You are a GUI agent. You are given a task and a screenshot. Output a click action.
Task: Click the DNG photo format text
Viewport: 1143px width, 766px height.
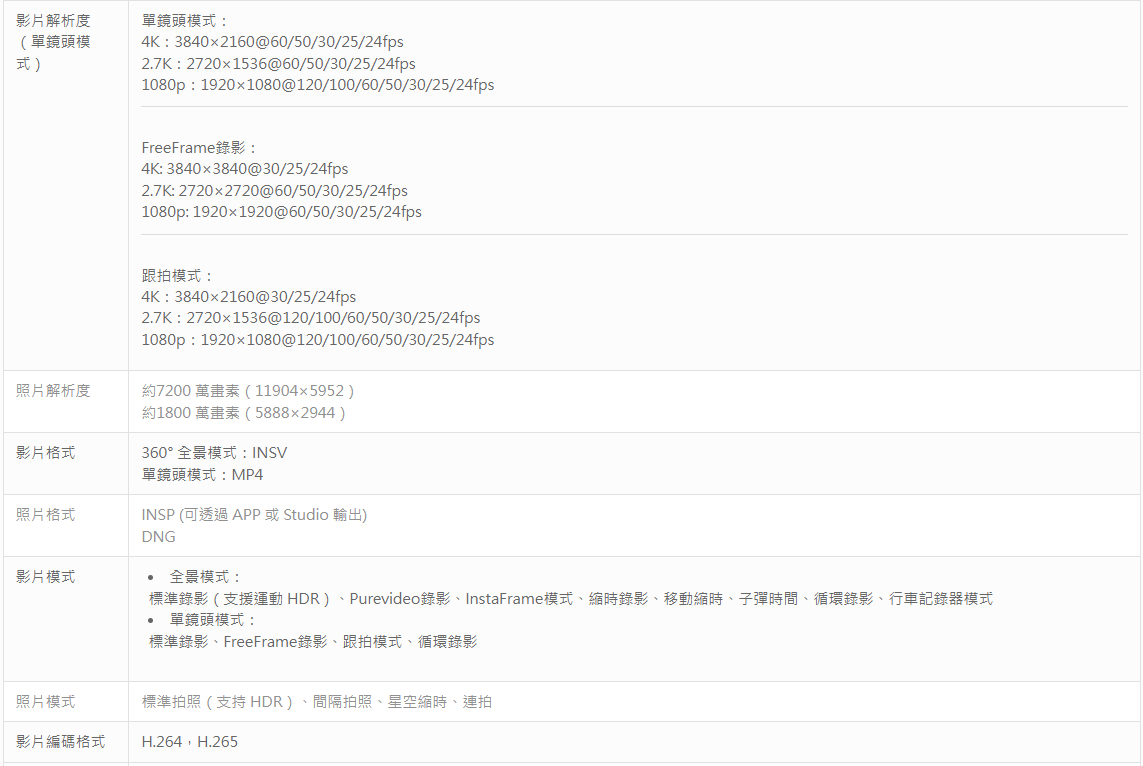pyautogui.click(x=158, y=537)
